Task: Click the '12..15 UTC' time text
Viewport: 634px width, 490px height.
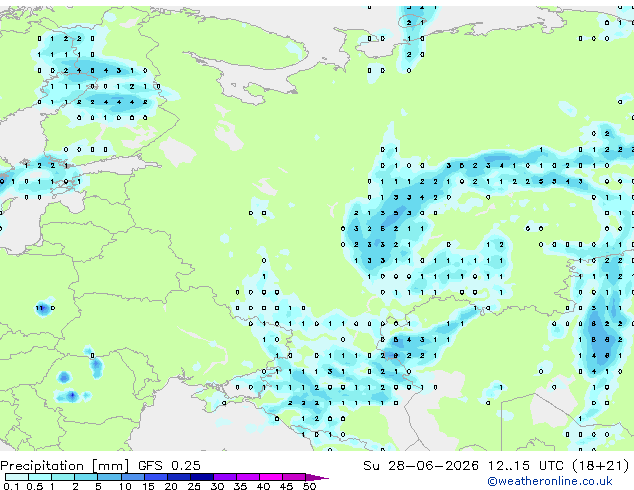Action: (x=525, y=466)
